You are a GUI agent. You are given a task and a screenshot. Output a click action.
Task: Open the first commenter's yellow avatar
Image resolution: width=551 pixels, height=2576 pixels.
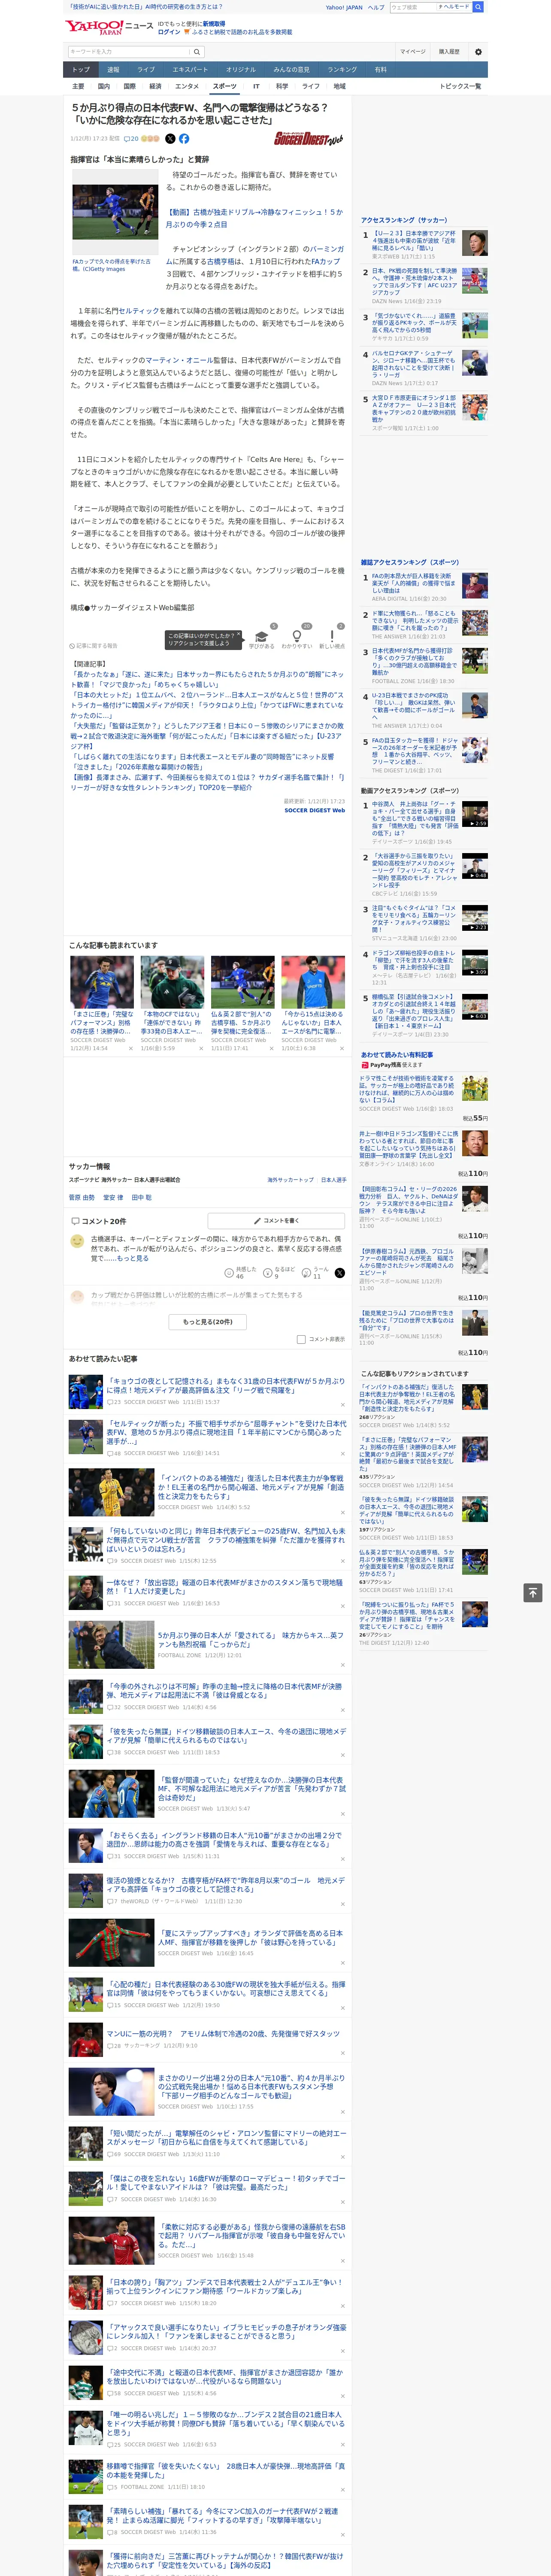(77, 1241)
